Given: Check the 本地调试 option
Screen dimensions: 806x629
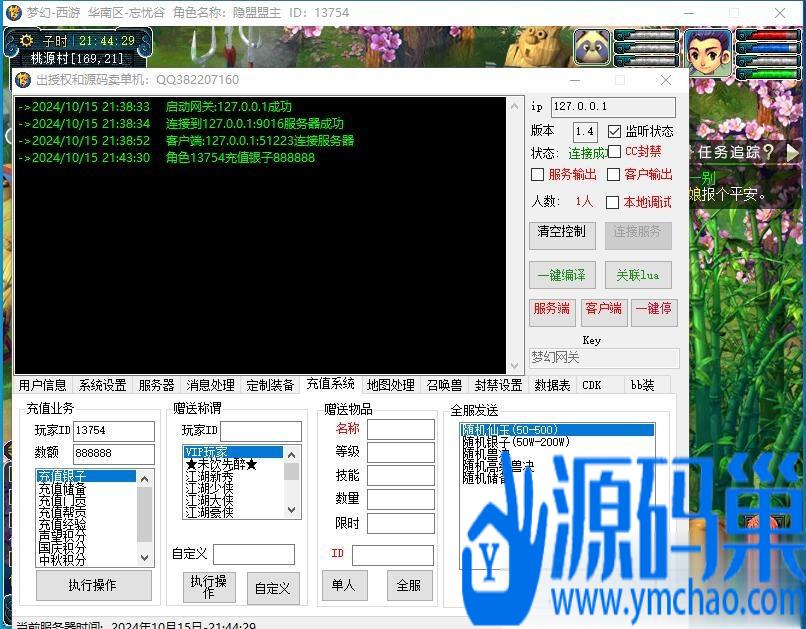Looking at the screenshot, I should tap(613, 202).
